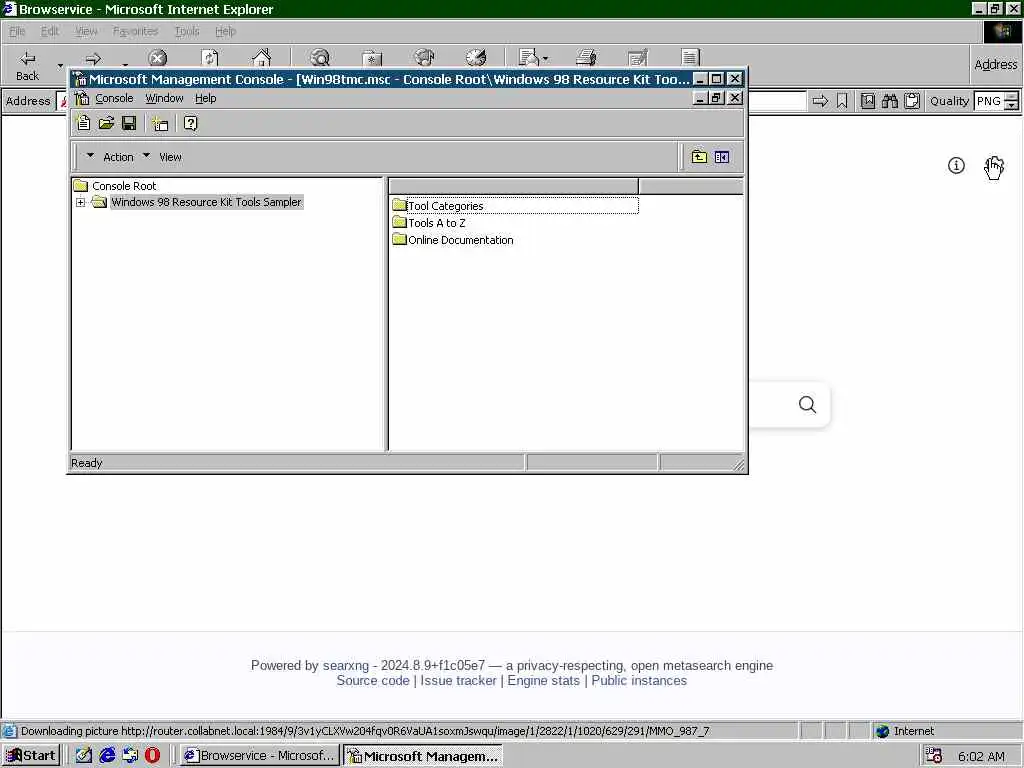
Task: Click the Up one level icon
Action: [x=699, y=157]
